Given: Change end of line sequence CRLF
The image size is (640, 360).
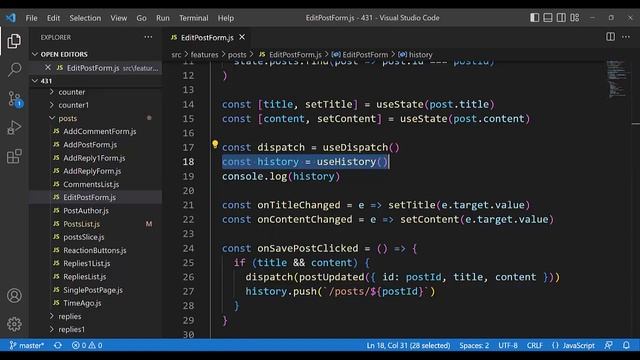Looking at the screenshot, I should tap(535, 345).
